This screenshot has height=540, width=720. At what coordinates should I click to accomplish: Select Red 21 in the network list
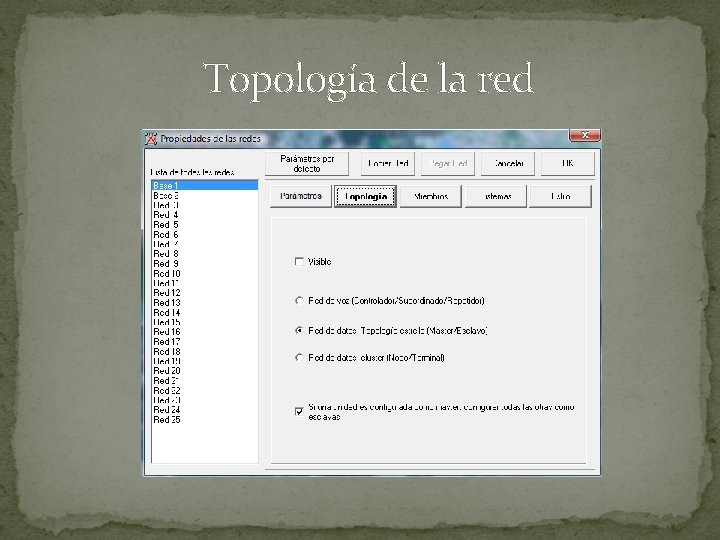point(205,381)
